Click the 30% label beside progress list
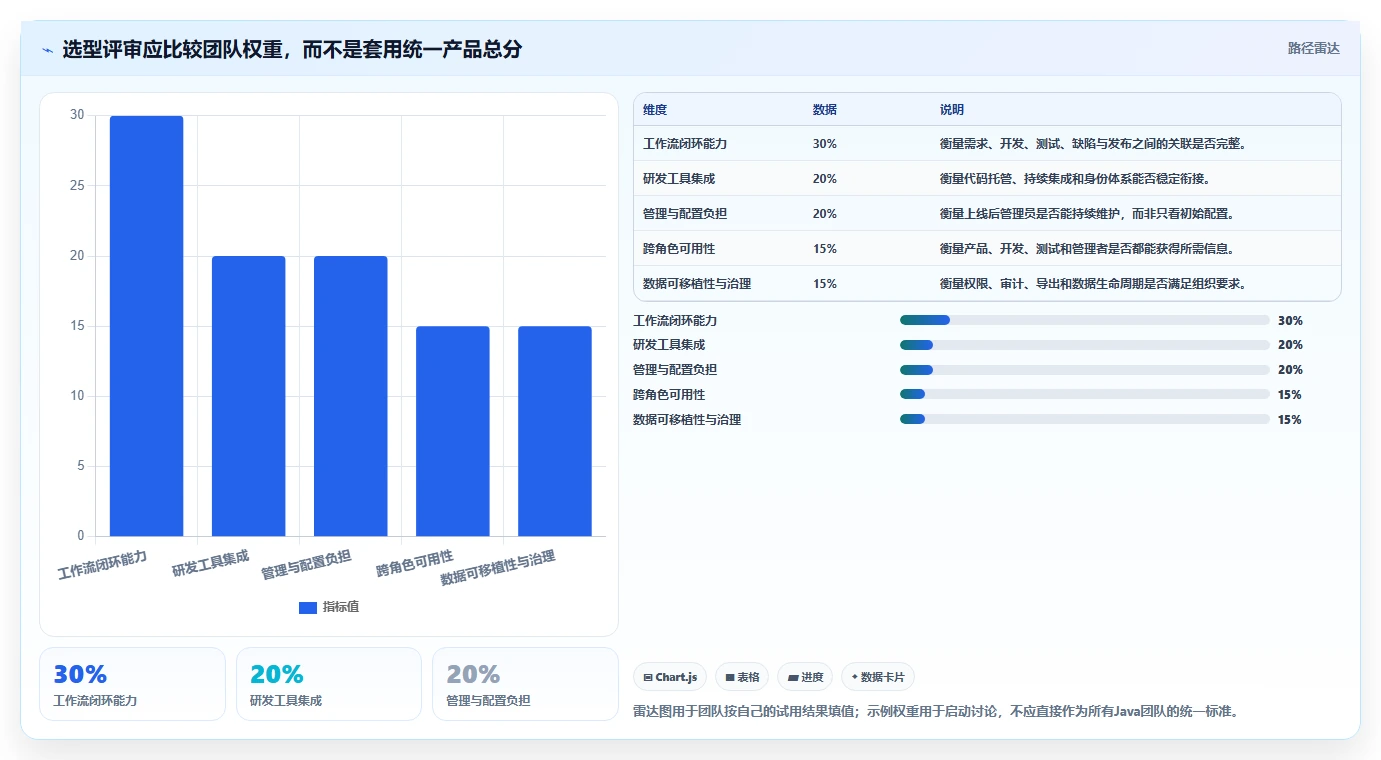The image size is (1381, 760). pos(1290,321)
